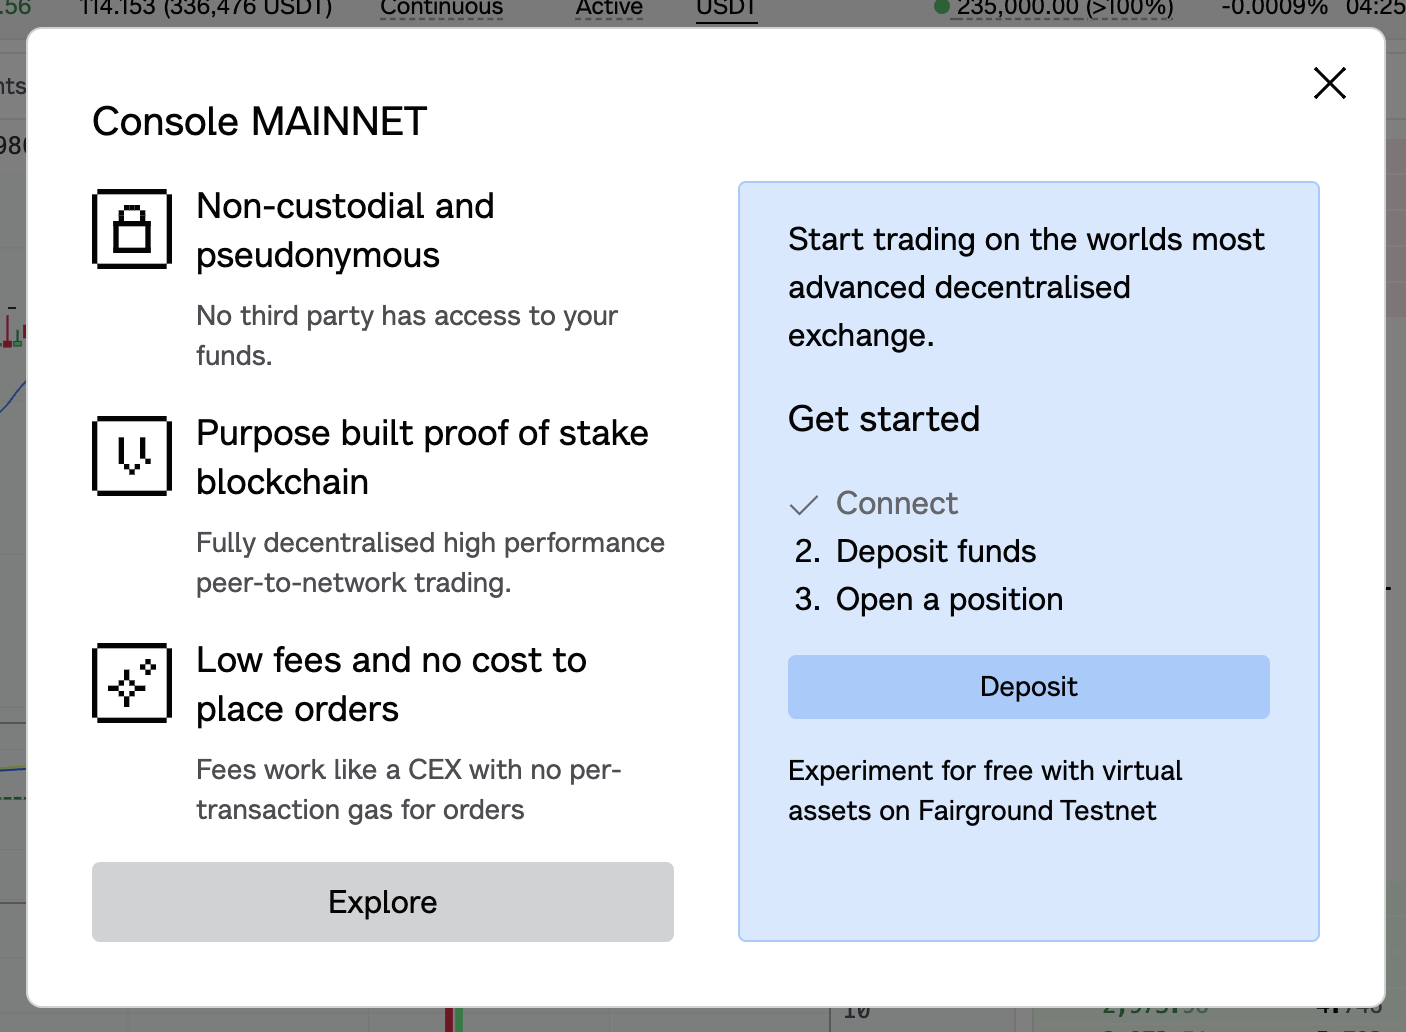Screen dimensions: 1406x1032
Task: Close the Console MAINNET dialog
Action: [x=1329, y=83]
